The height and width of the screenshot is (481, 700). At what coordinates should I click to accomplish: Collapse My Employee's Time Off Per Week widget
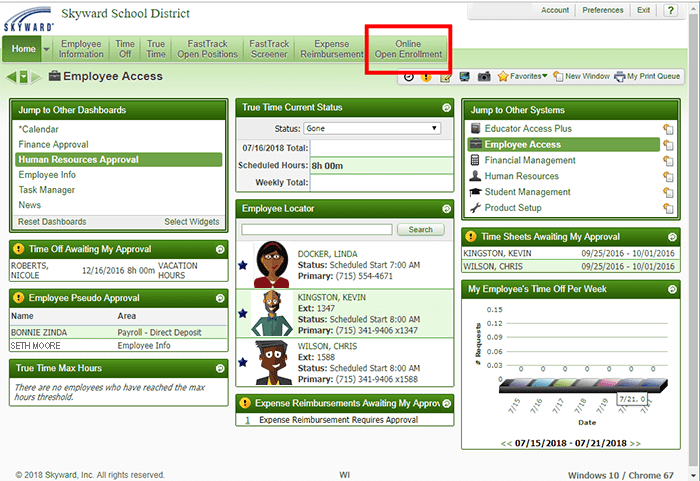672,289
